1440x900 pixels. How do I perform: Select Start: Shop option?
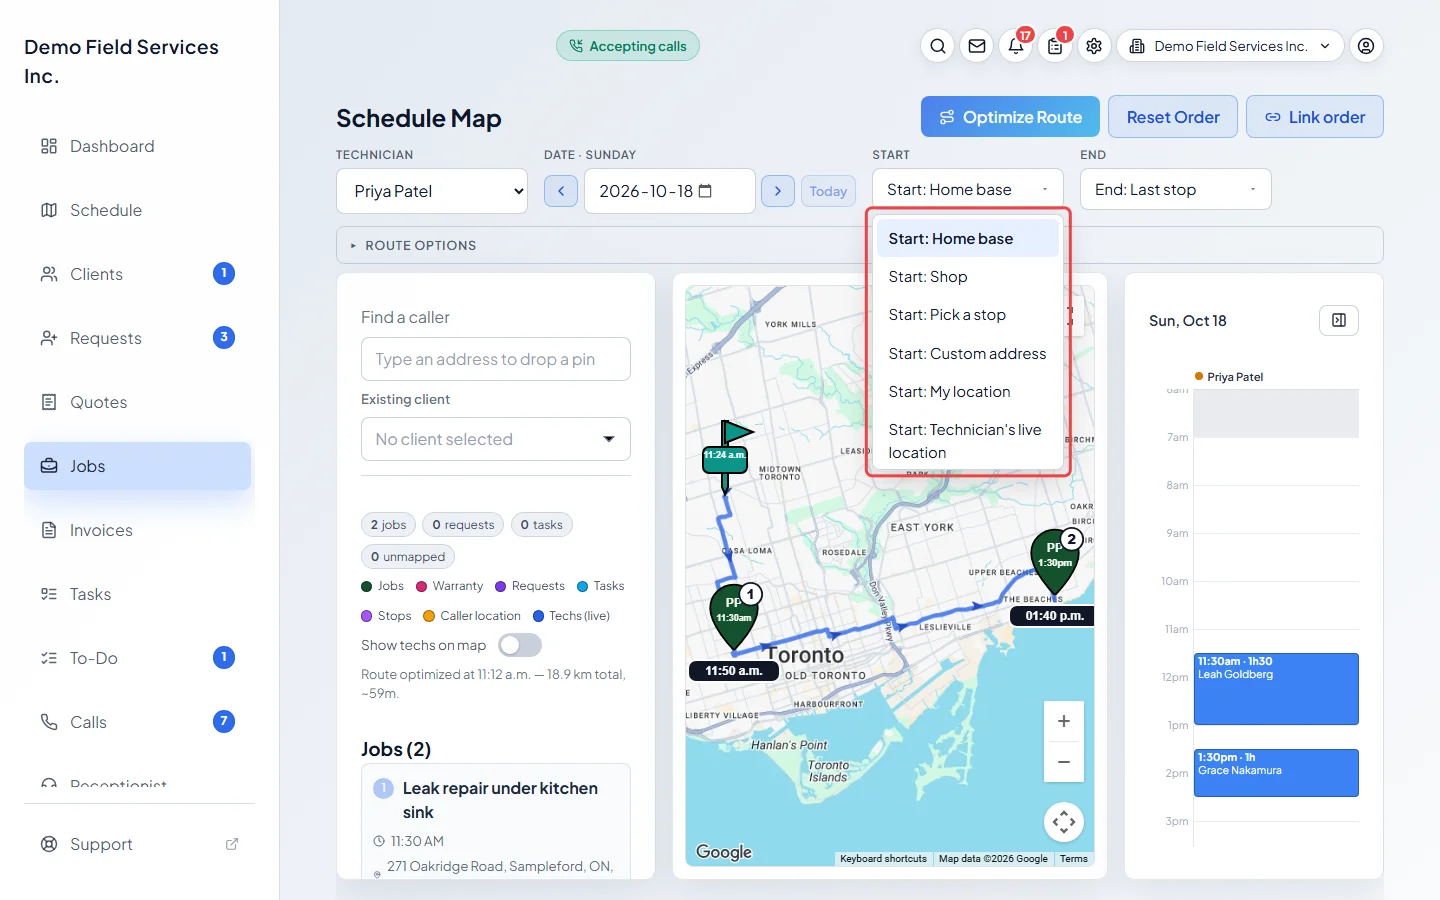[x=968, y=277]
